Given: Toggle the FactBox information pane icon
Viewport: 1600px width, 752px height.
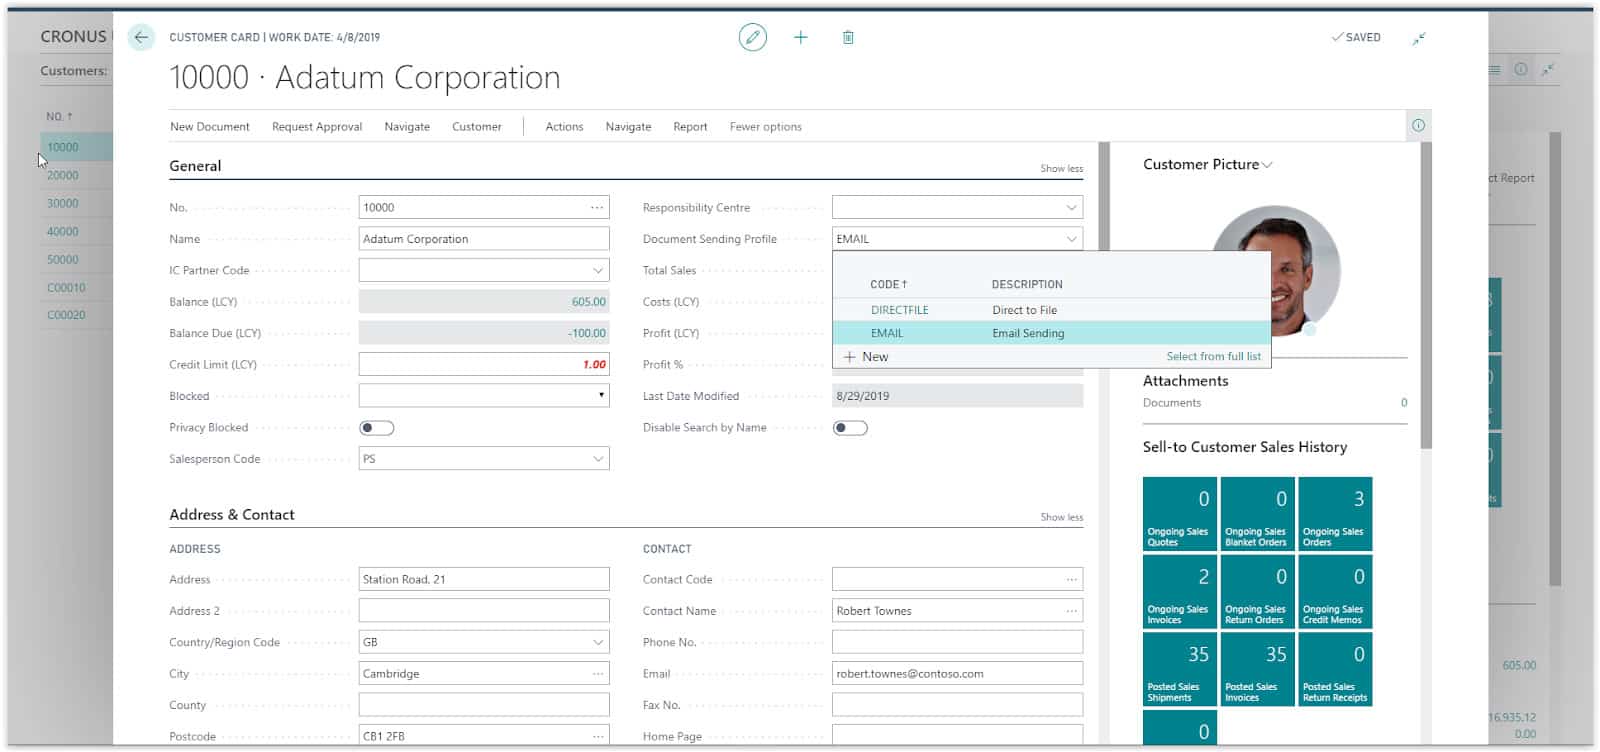Looking at the screenshot, I should (1418, 125).
